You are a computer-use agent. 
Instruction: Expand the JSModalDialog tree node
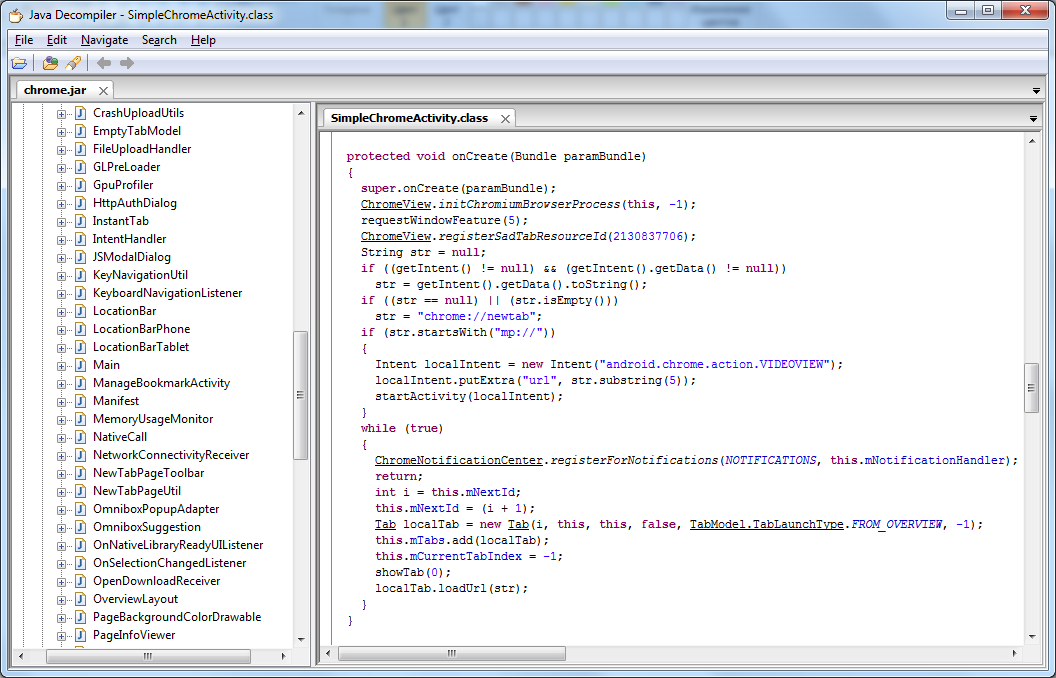coord(61,258)
